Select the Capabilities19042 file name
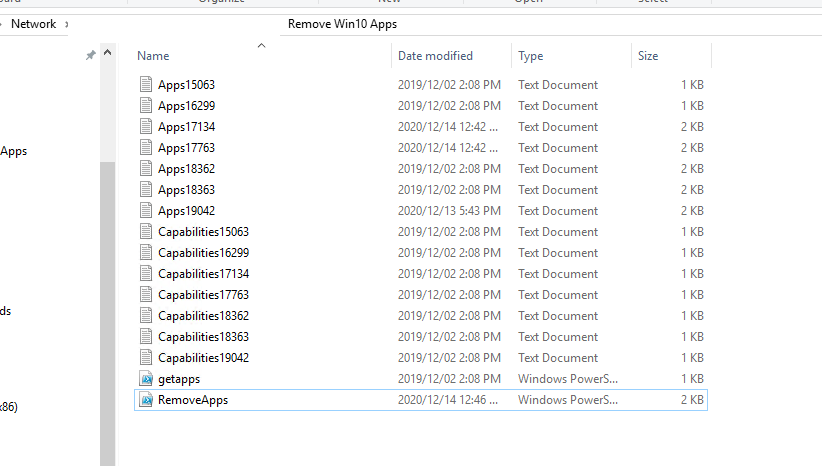The height and width of the screenshot is (466, 822). 203,358
